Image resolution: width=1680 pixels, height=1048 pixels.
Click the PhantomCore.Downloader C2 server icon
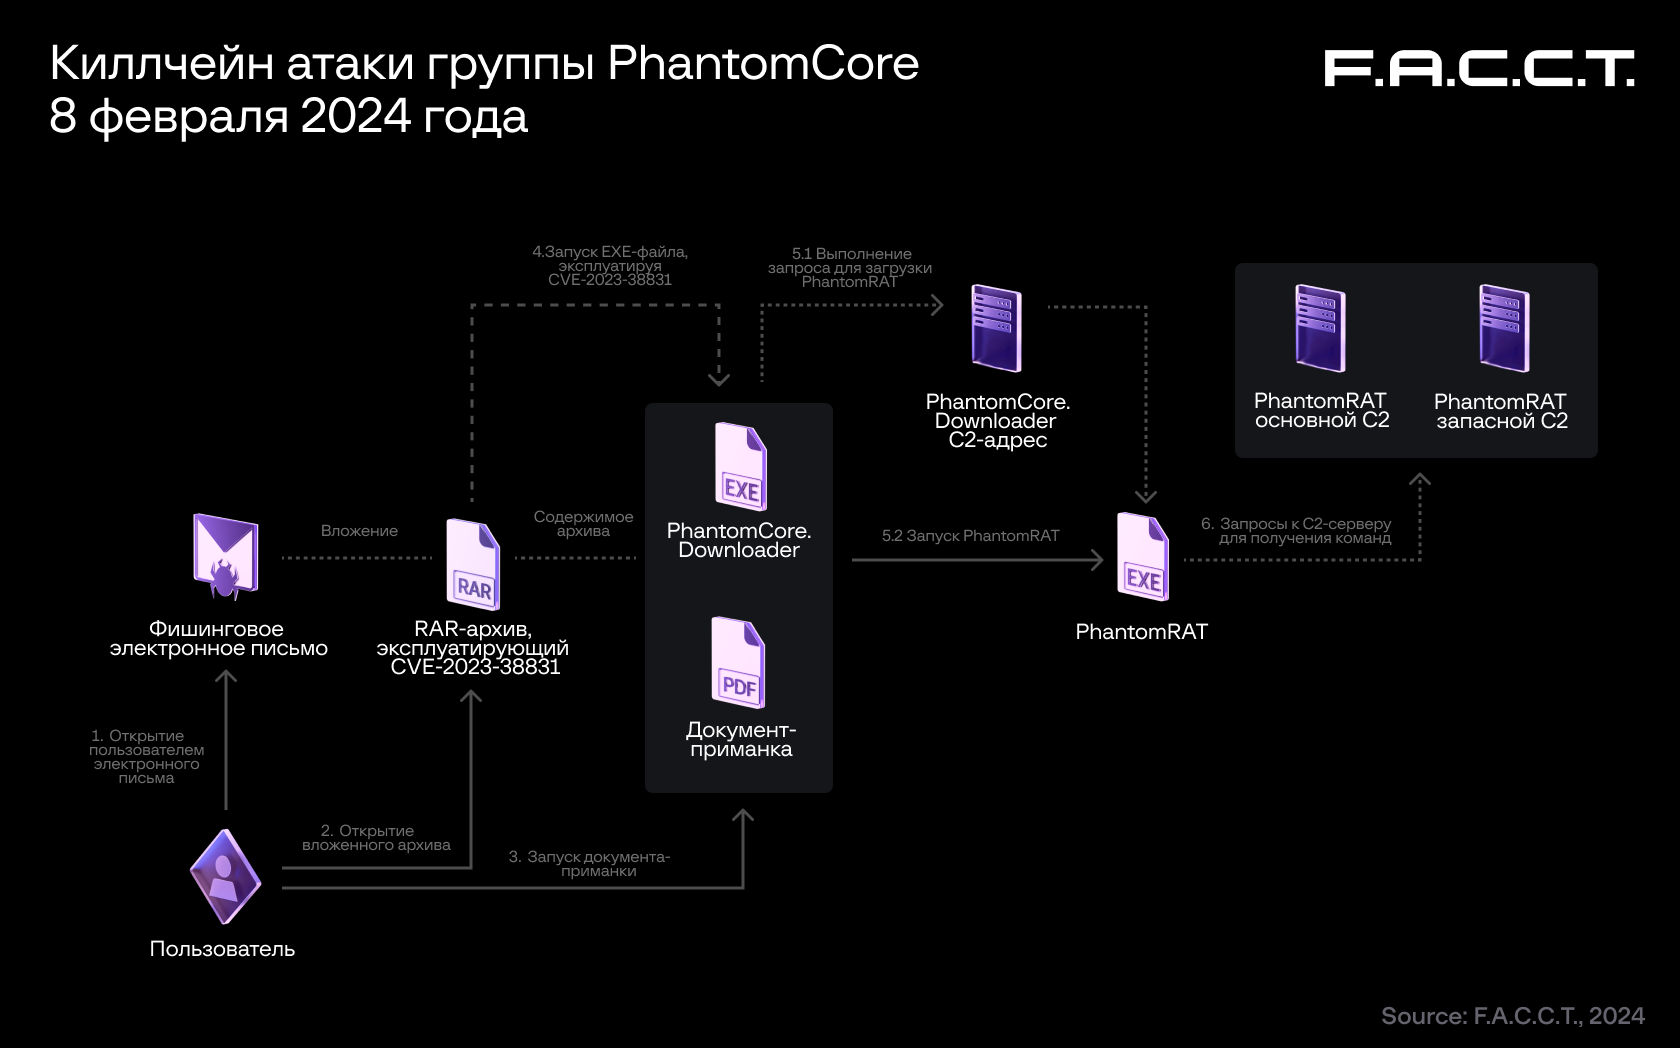click(x=995, y=327)
